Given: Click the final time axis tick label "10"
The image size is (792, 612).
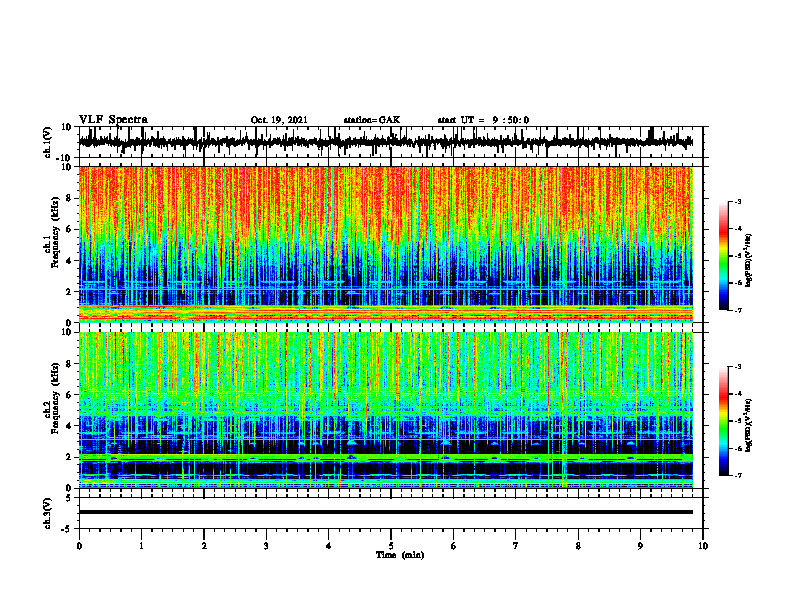Looking at the screenshot, I should pyautogui.click(x=703, y=546).
